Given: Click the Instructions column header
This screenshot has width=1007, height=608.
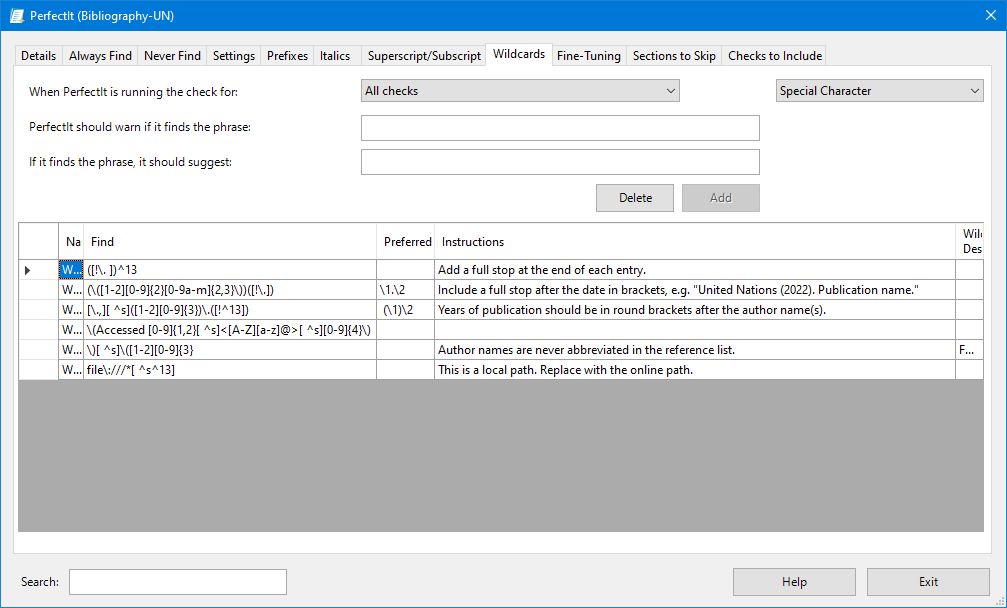Looking at the screenshot, I should click(695, 241).
